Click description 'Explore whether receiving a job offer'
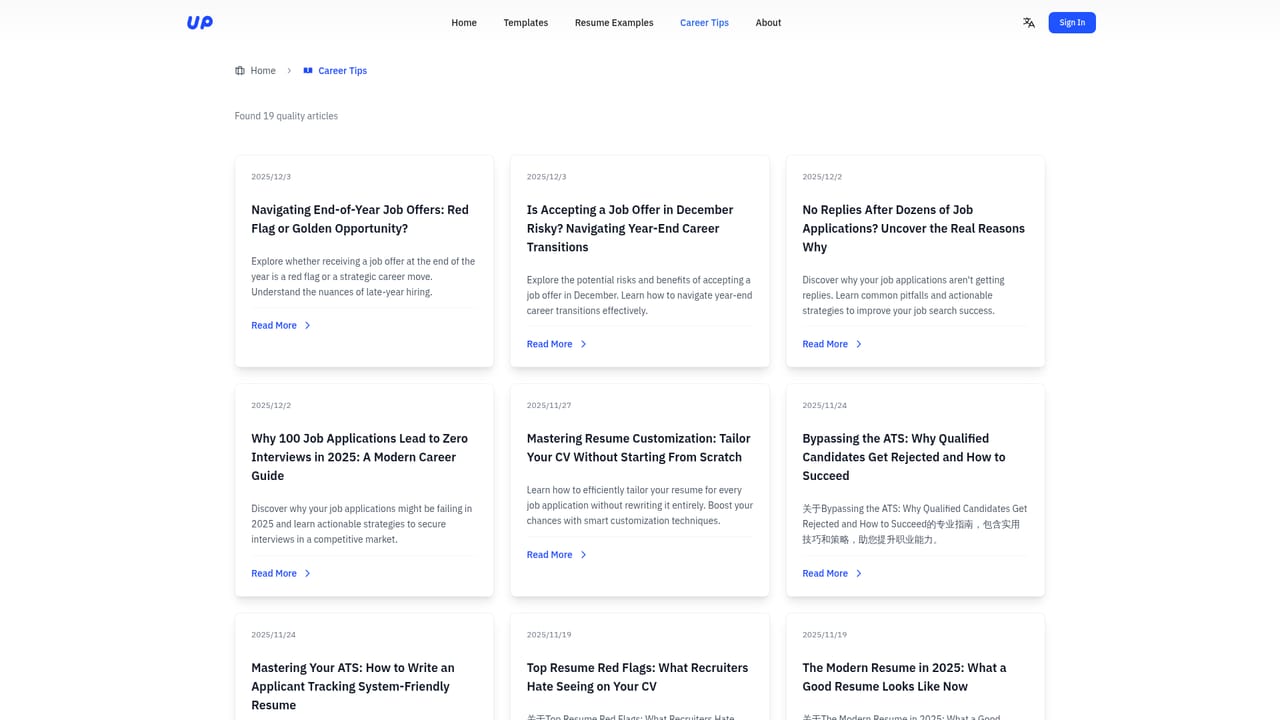1280x720 pixels. click(x=363, y=277)
